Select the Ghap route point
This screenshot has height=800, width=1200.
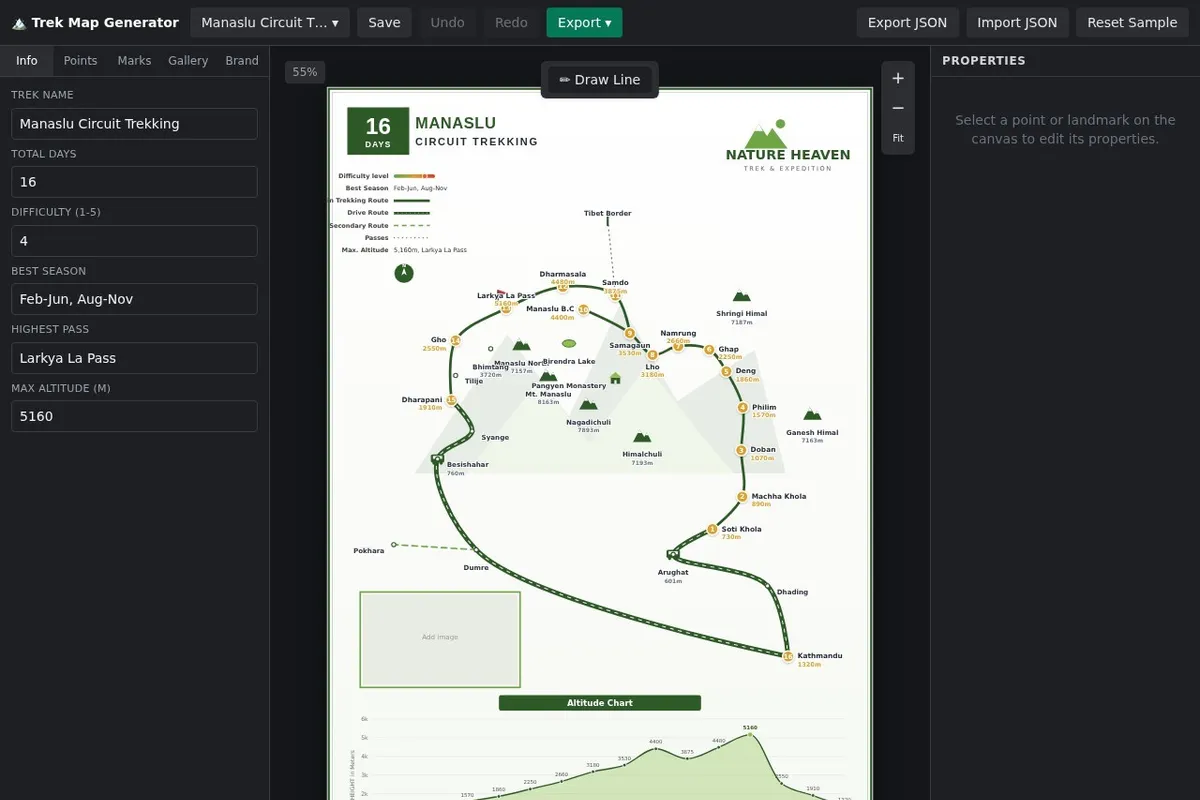point(709,350)
